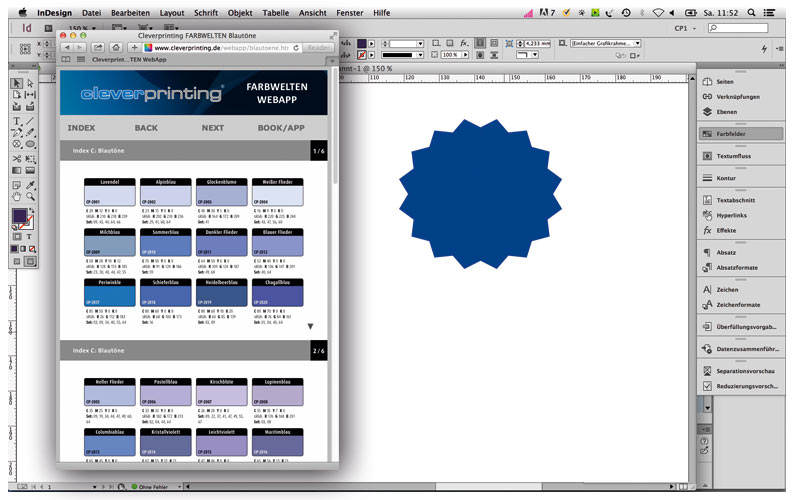800x500 pixels.
Task: Open Einfacher Grafikrahmen object style dropdown
Action: coord(637,43)
